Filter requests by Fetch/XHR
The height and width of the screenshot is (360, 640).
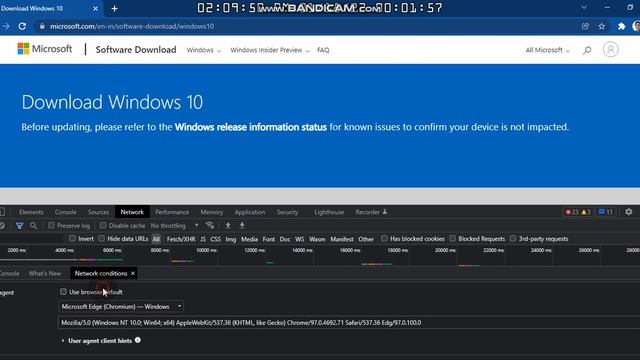(181, 239)
